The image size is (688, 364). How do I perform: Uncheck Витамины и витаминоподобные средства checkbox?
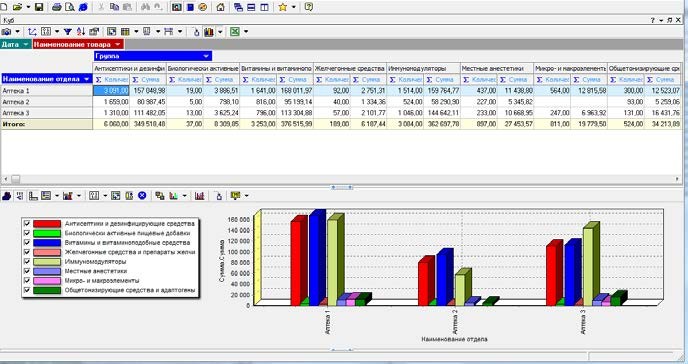pyautogui.click(x=27, y=243)
